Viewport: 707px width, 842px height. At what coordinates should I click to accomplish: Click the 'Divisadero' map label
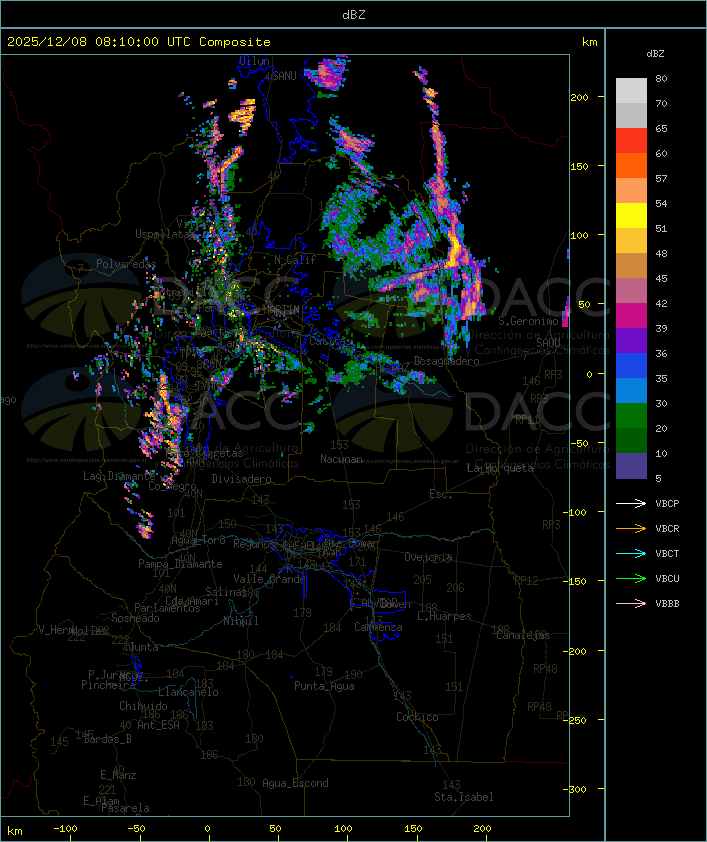241,478
